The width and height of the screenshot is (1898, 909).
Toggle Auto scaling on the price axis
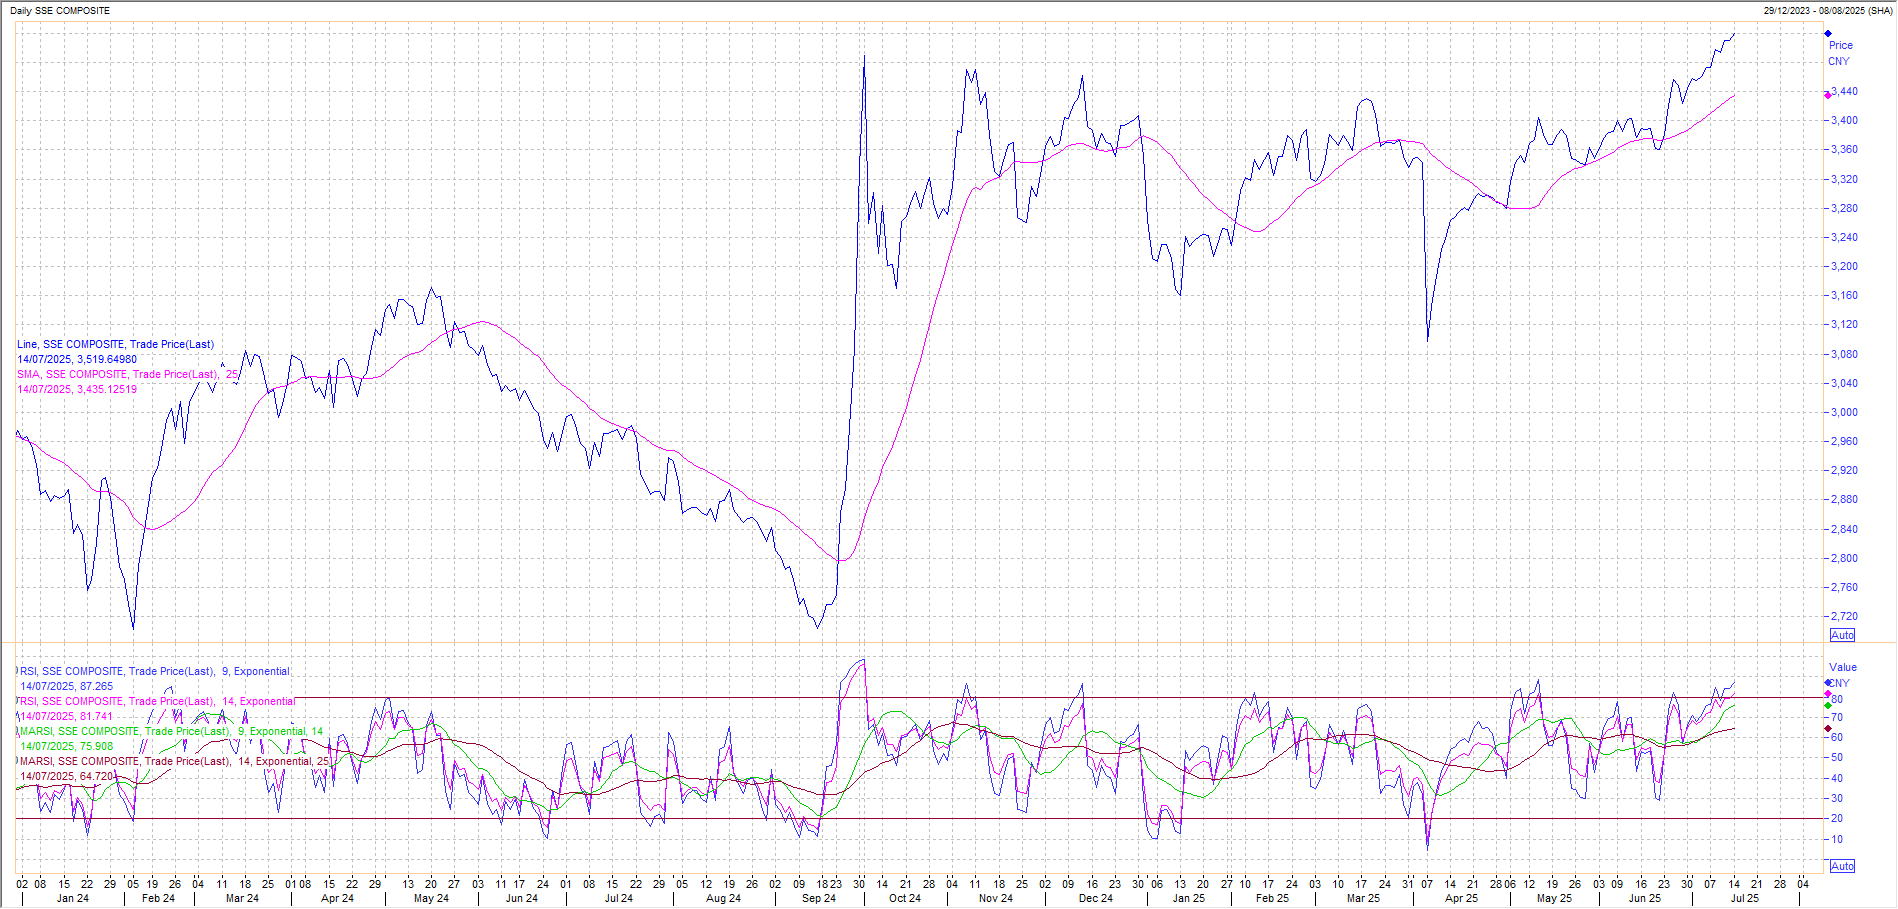click(1842, 635)
